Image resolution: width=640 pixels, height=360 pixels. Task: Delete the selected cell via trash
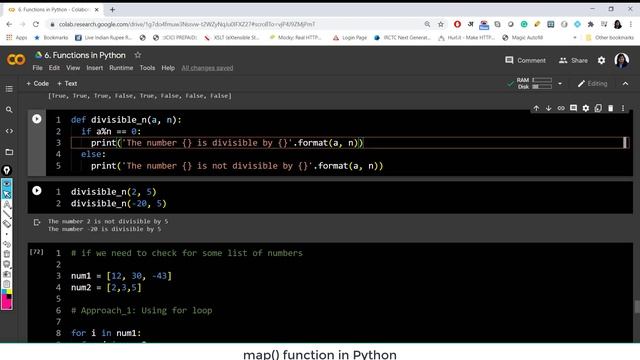(611, 108)
